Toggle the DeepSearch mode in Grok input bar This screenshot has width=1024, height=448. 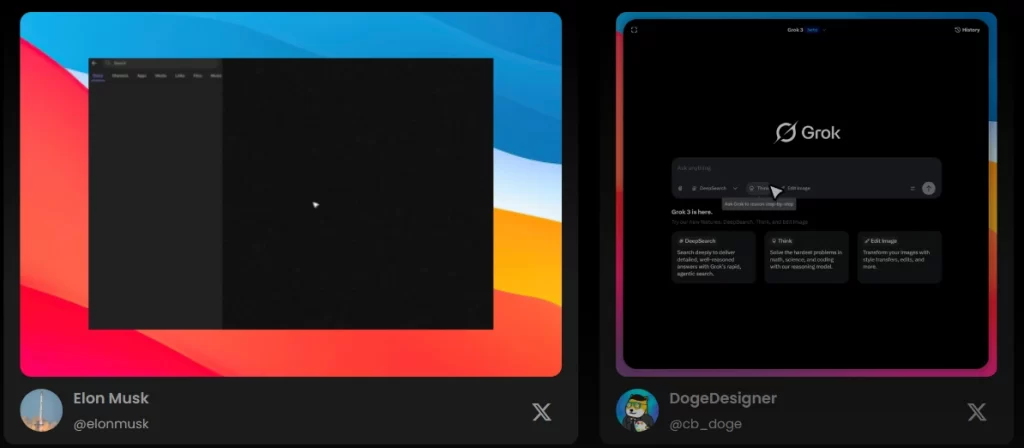[710, 188]
